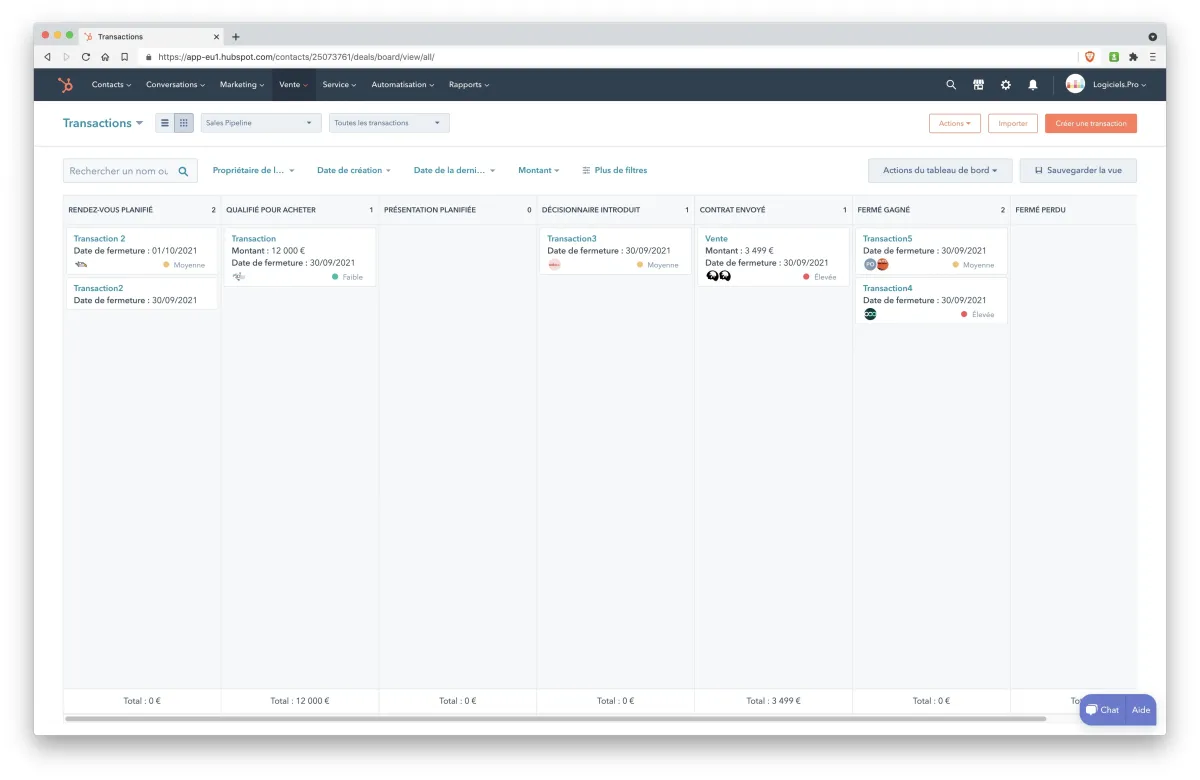
Task: Click the Logiciels.Pro account avatar
Action: [1075, 84]
